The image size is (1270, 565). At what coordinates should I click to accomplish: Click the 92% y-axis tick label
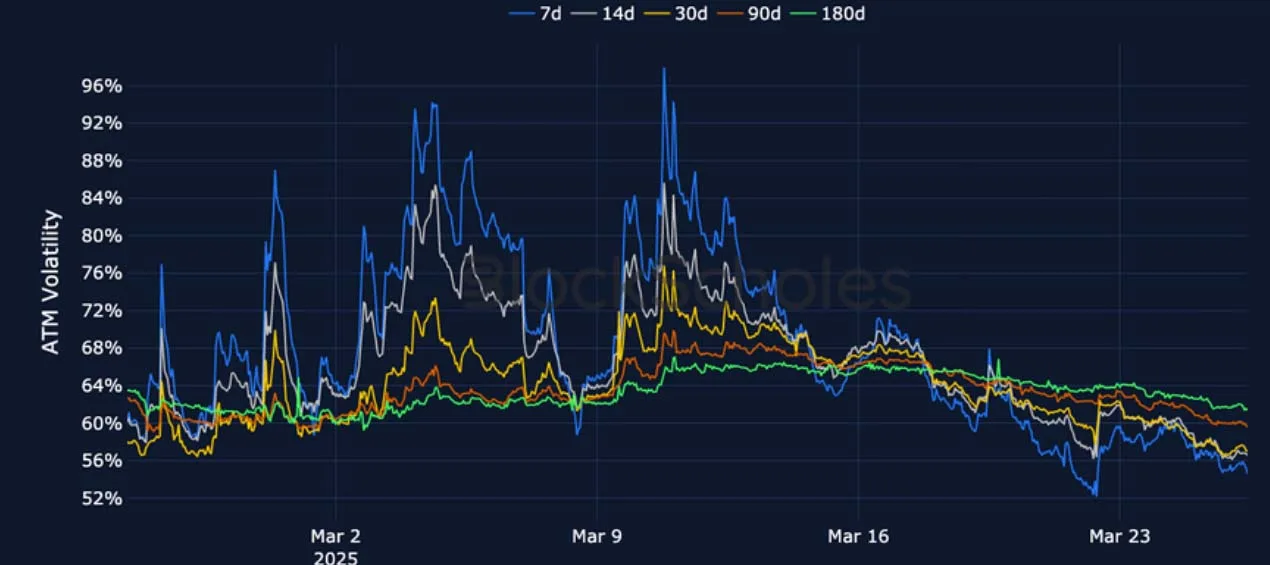(101, 123)
